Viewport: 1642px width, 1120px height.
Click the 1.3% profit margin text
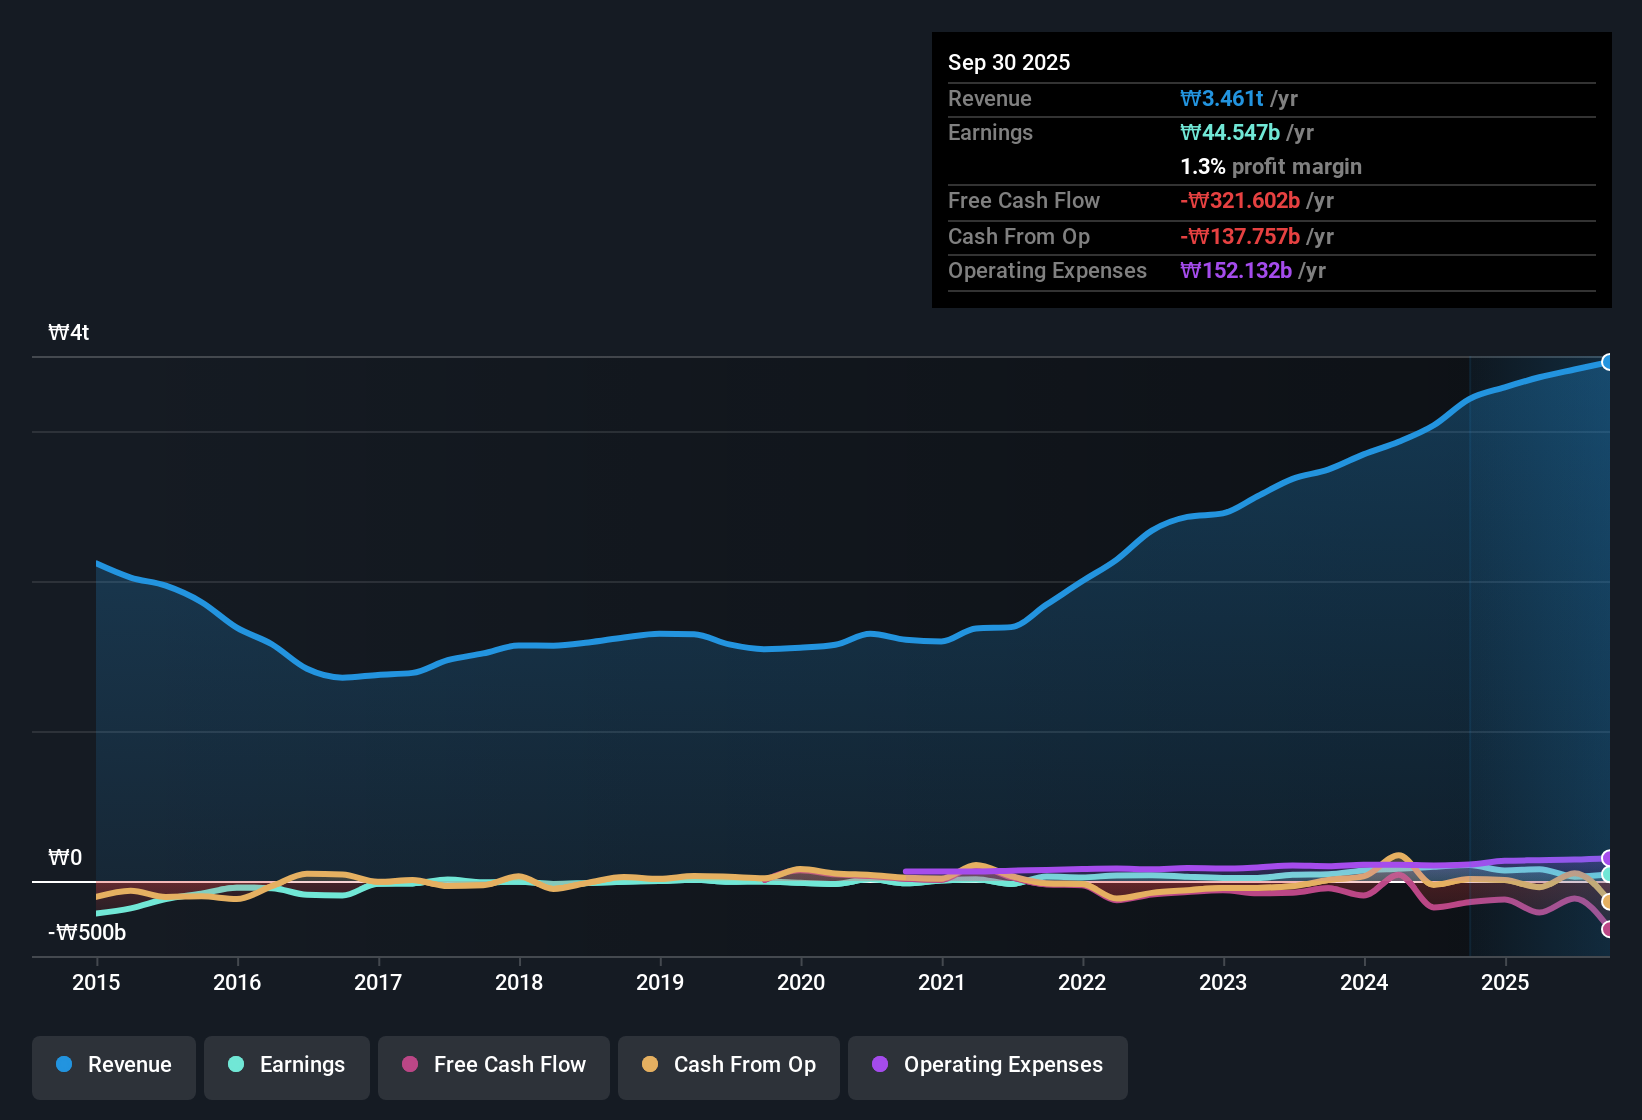pos(1271,166)
